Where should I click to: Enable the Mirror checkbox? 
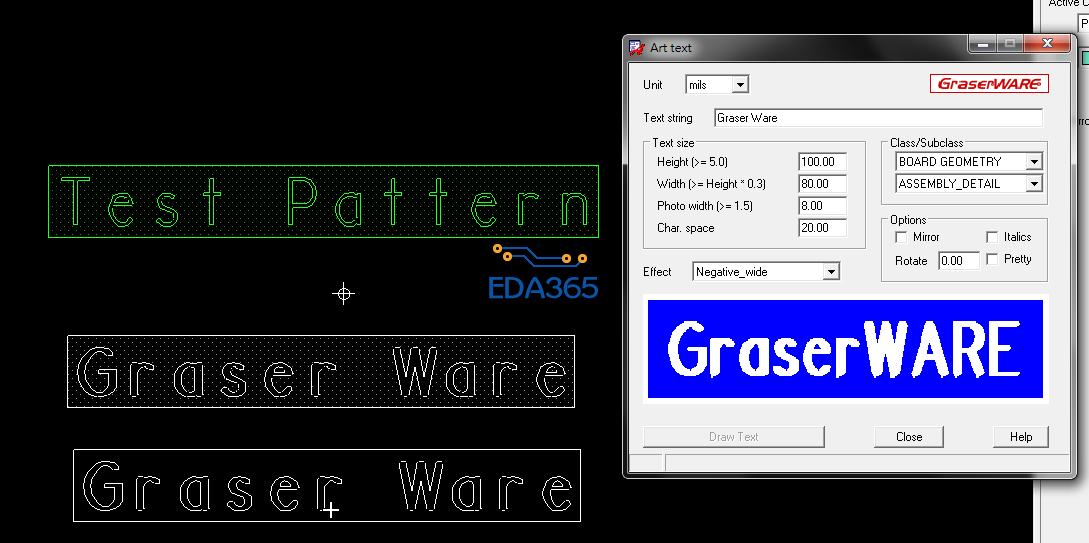901,237
